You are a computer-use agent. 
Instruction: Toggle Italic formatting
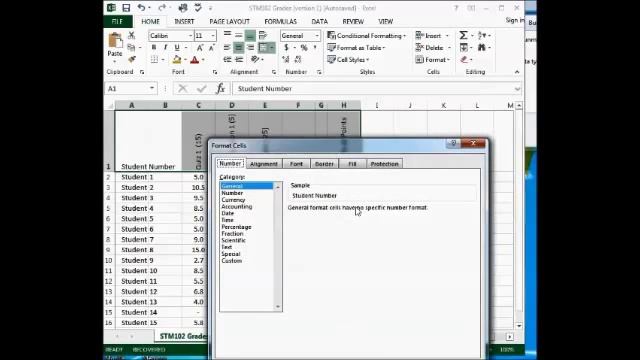coord(165,48)
